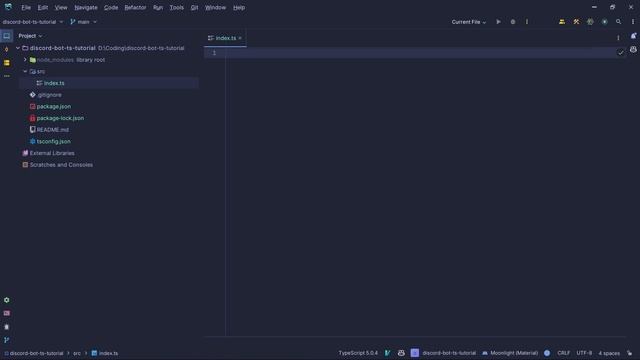Open the main toolbar settings kebab menu
The image size is (640, 360).
click(633, 22)
